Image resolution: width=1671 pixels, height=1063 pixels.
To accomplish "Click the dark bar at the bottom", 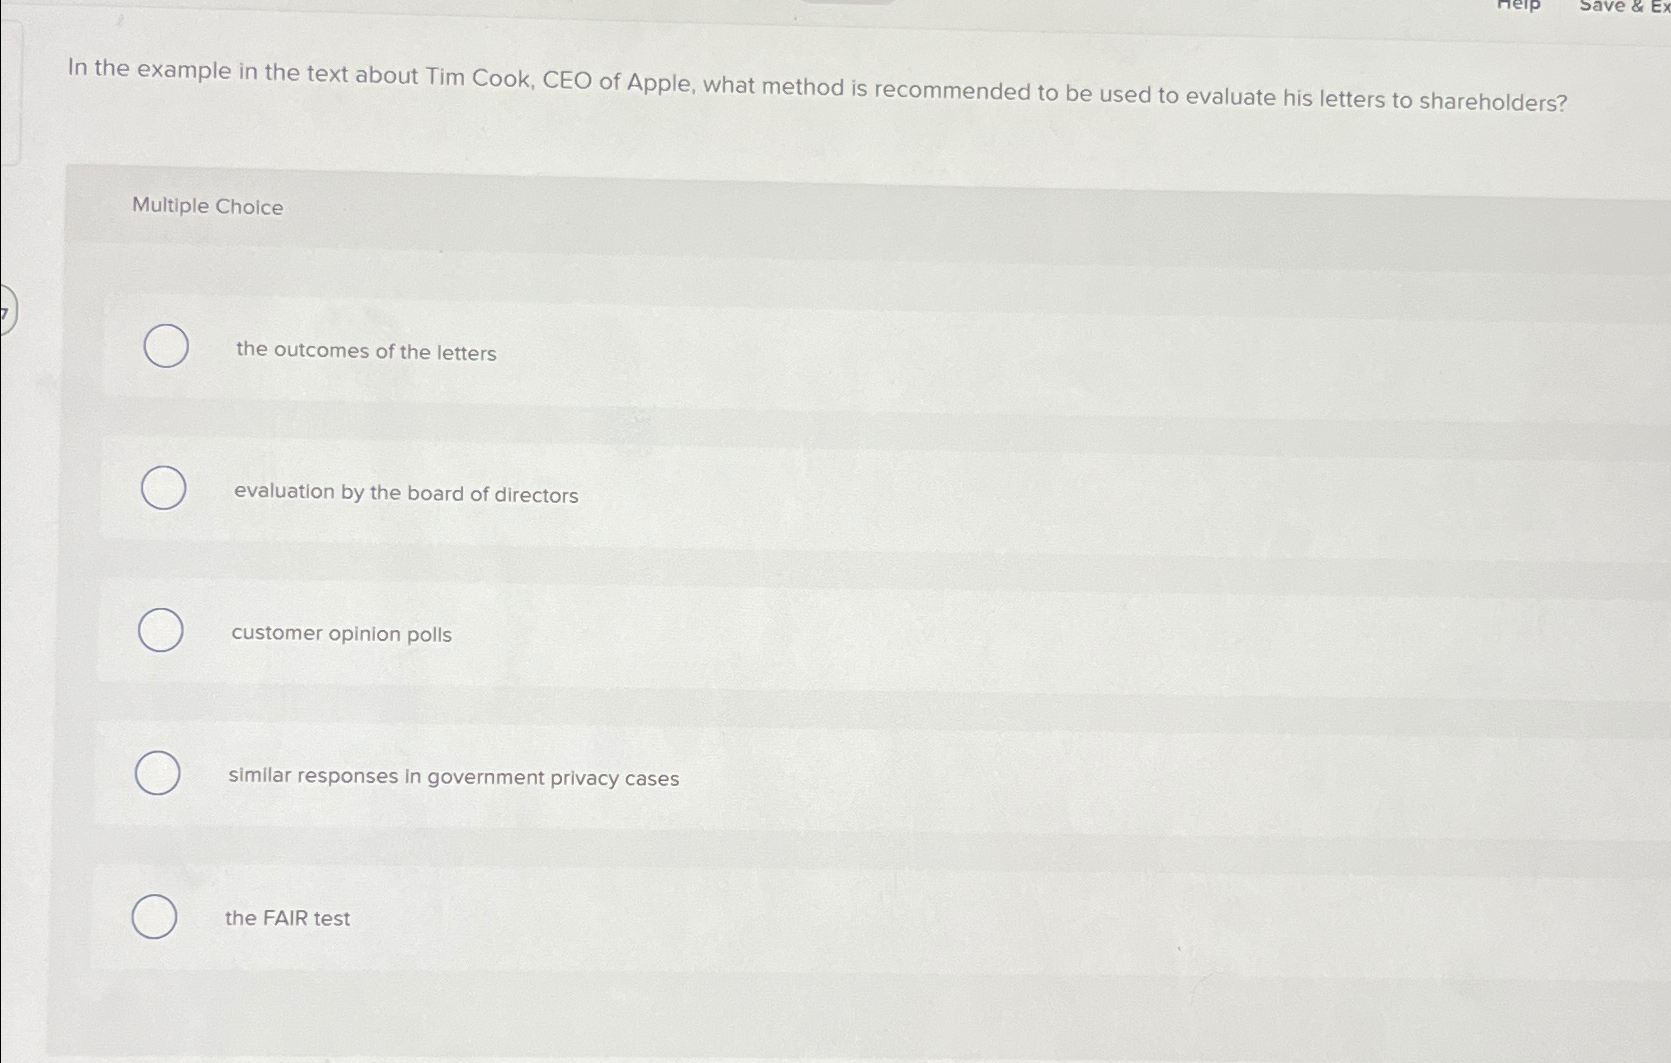I will (x=835, y=1055).
